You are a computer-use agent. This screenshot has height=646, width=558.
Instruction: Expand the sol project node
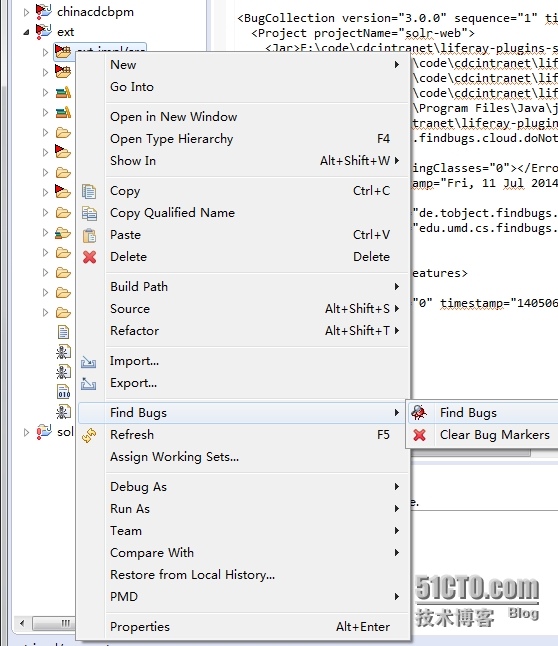(x=26, y=433)
